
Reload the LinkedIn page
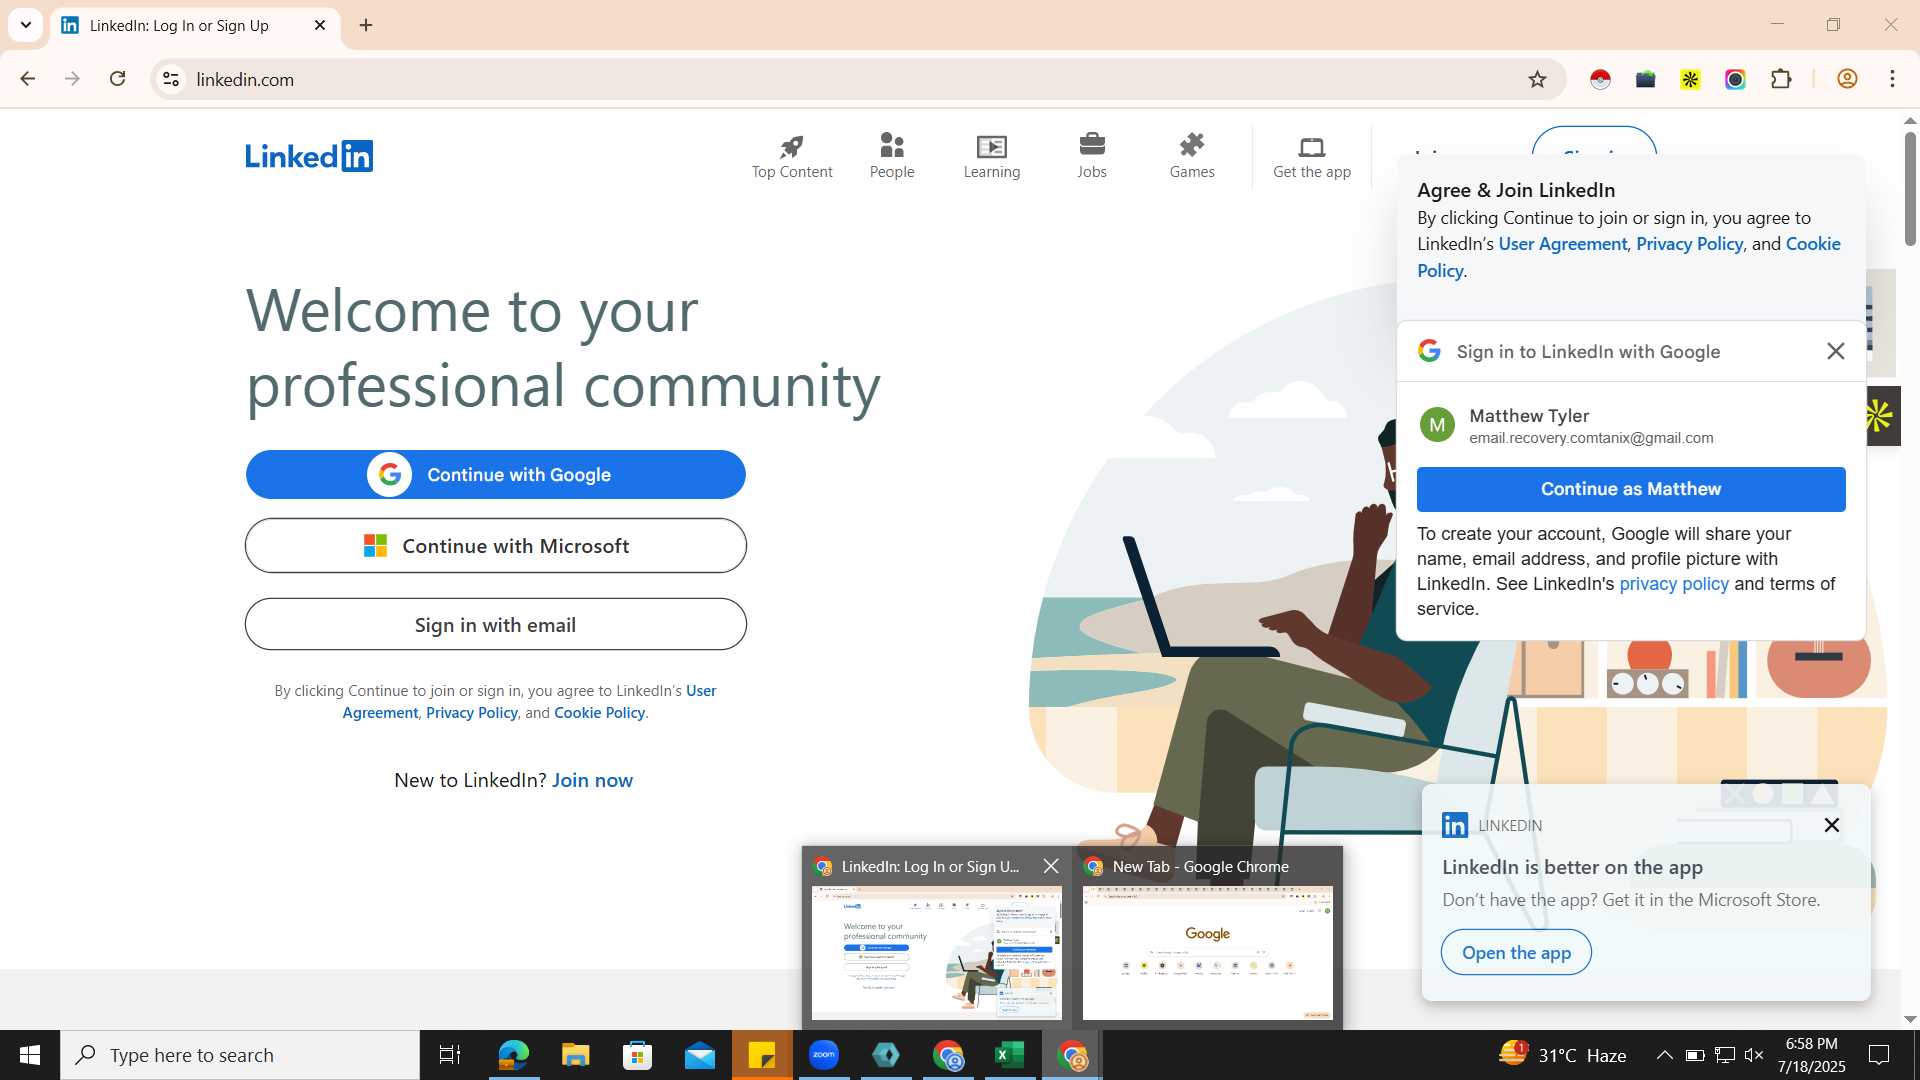tap(117, 79)
